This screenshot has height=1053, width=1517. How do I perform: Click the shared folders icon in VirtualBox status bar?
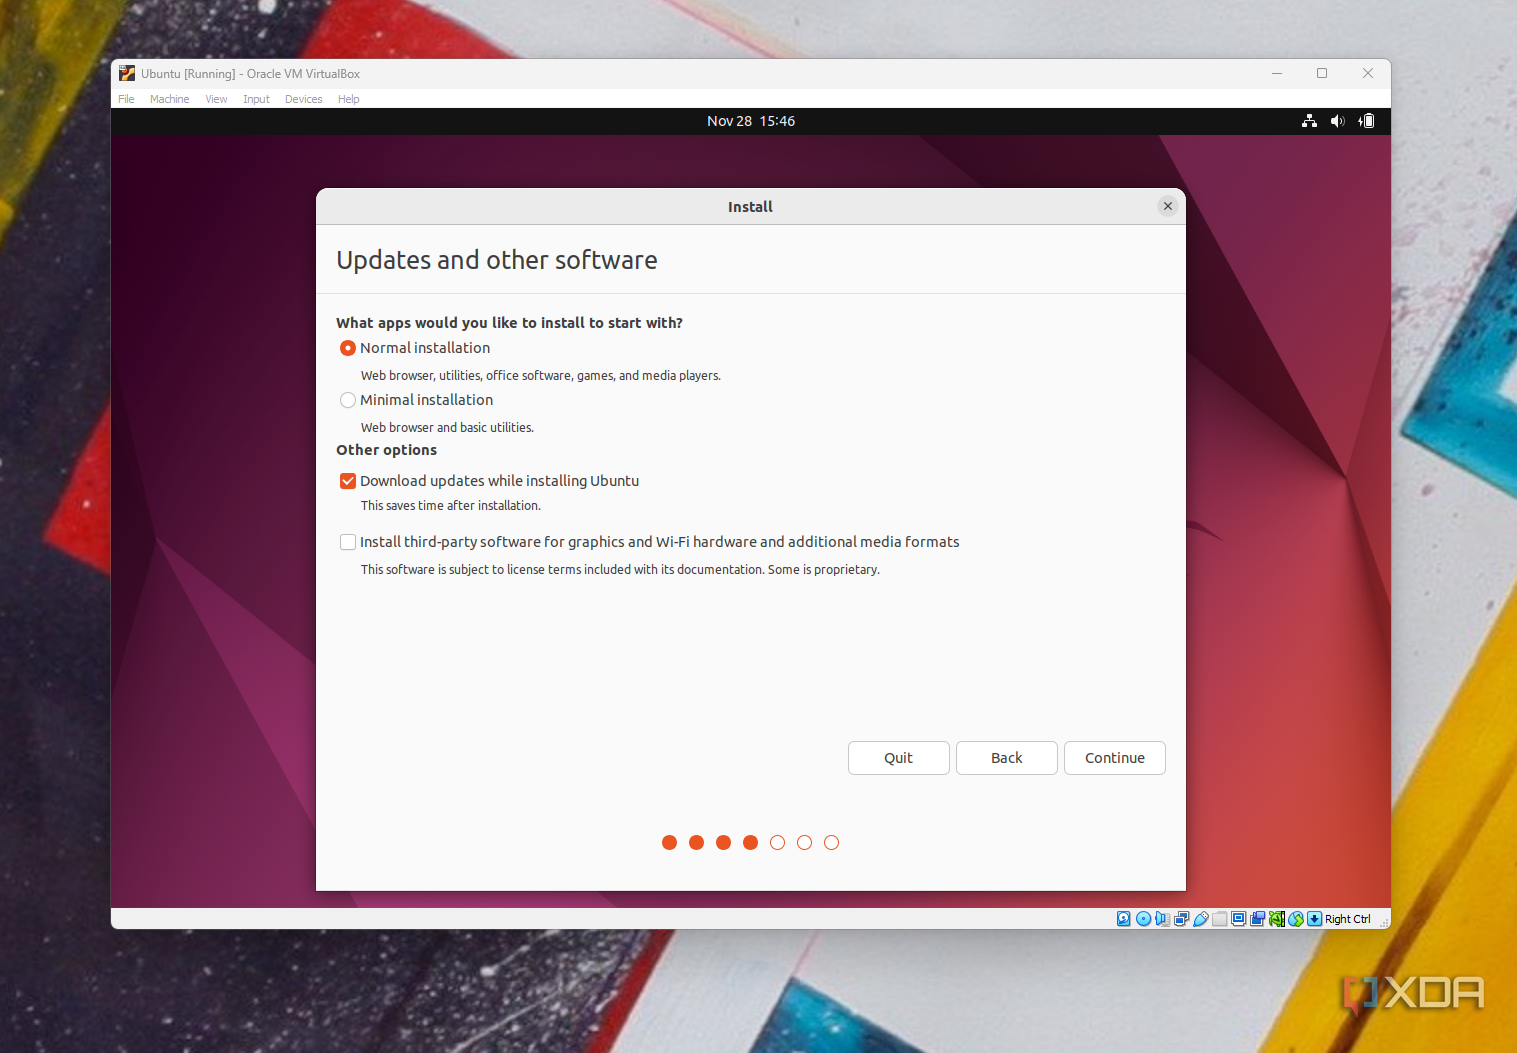click(x=1219, y=919)
